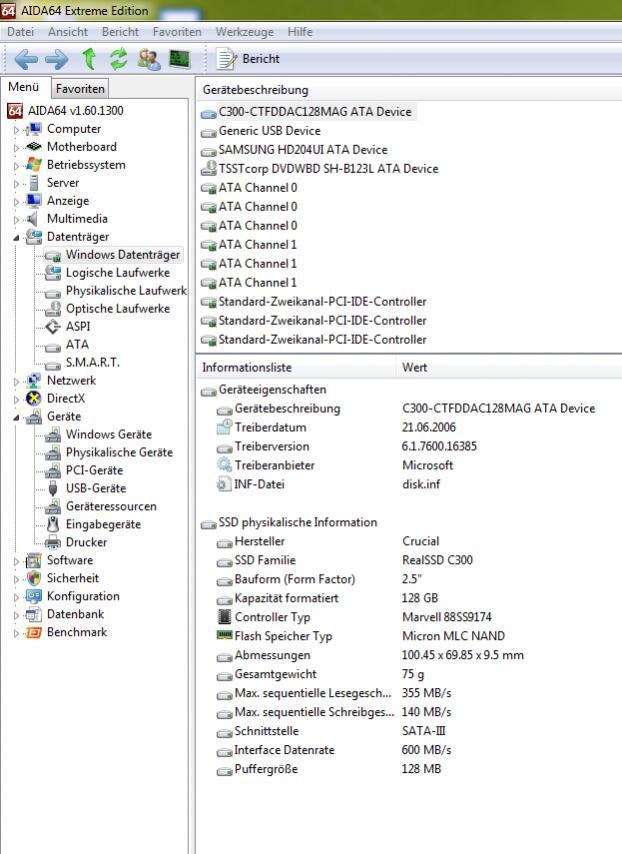Select Logische Laufwerke in the tree
Screen dimensions: 622x854
coord(107,273)
